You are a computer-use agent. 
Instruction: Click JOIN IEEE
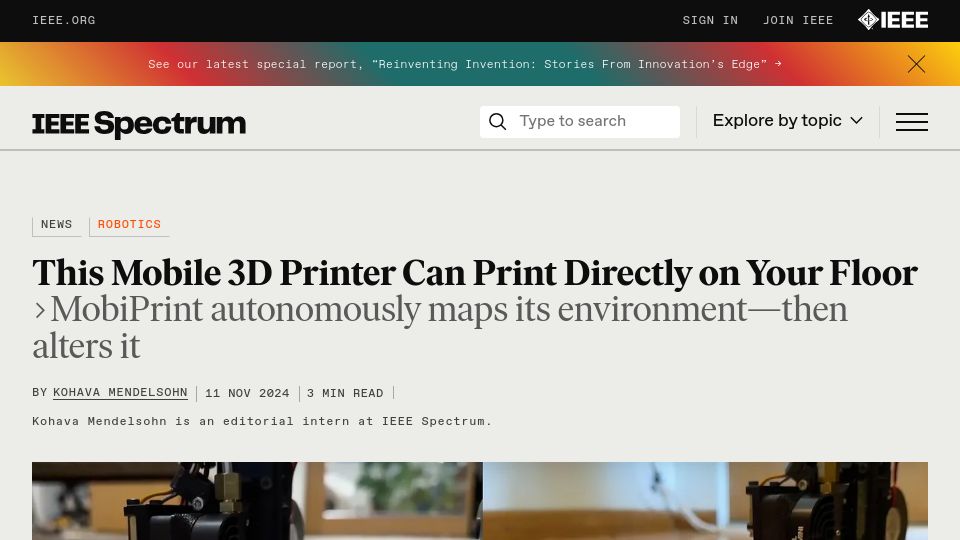(798, 20)
